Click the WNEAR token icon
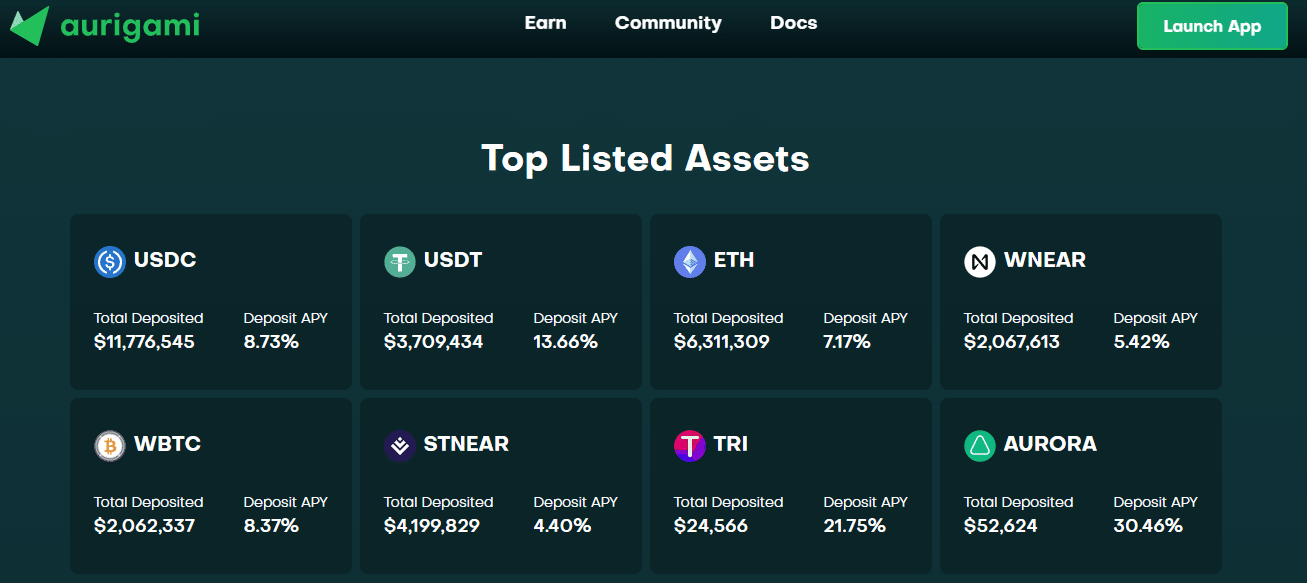 [x=979, y=262]
